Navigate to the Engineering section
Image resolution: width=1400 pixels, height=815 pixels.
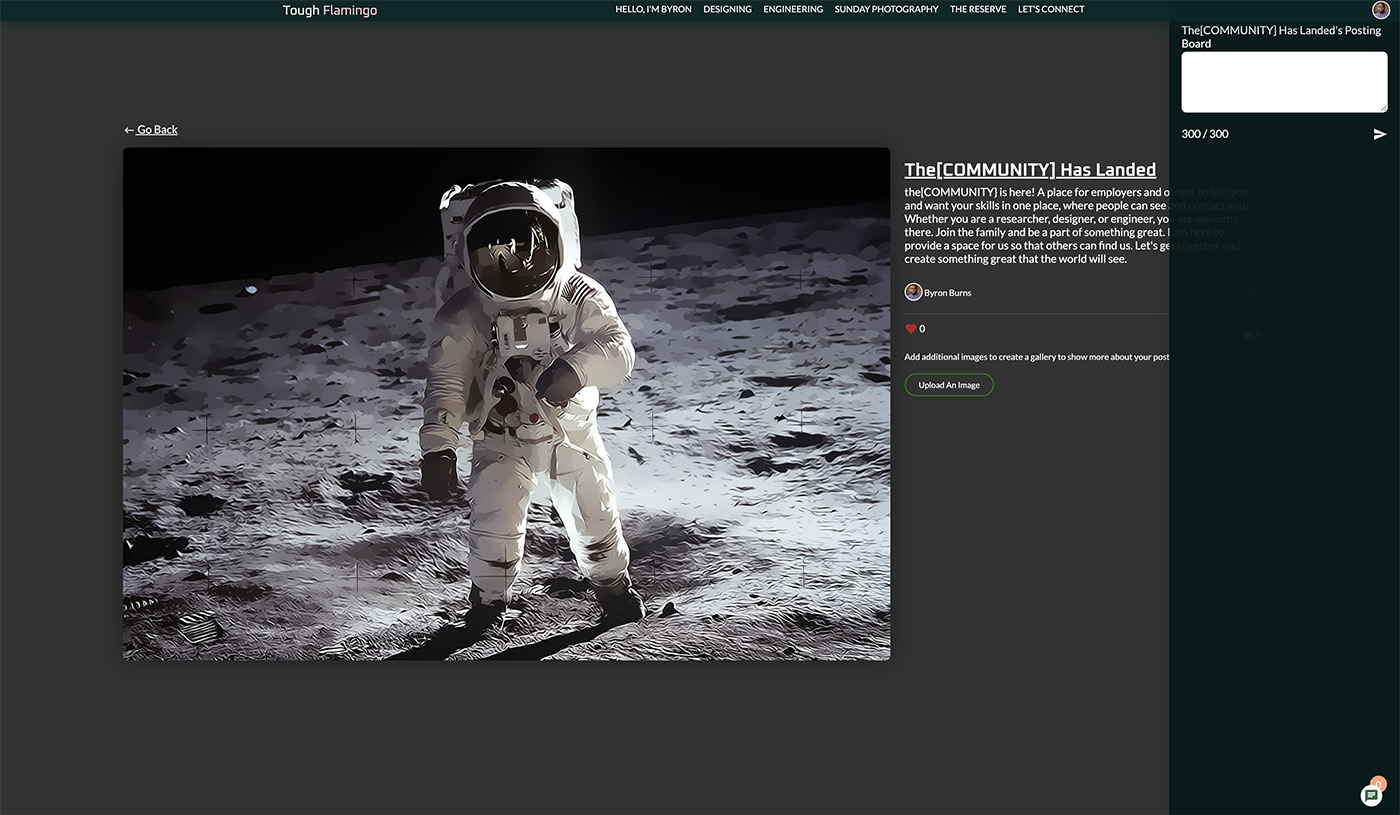[x=793, y=10]
